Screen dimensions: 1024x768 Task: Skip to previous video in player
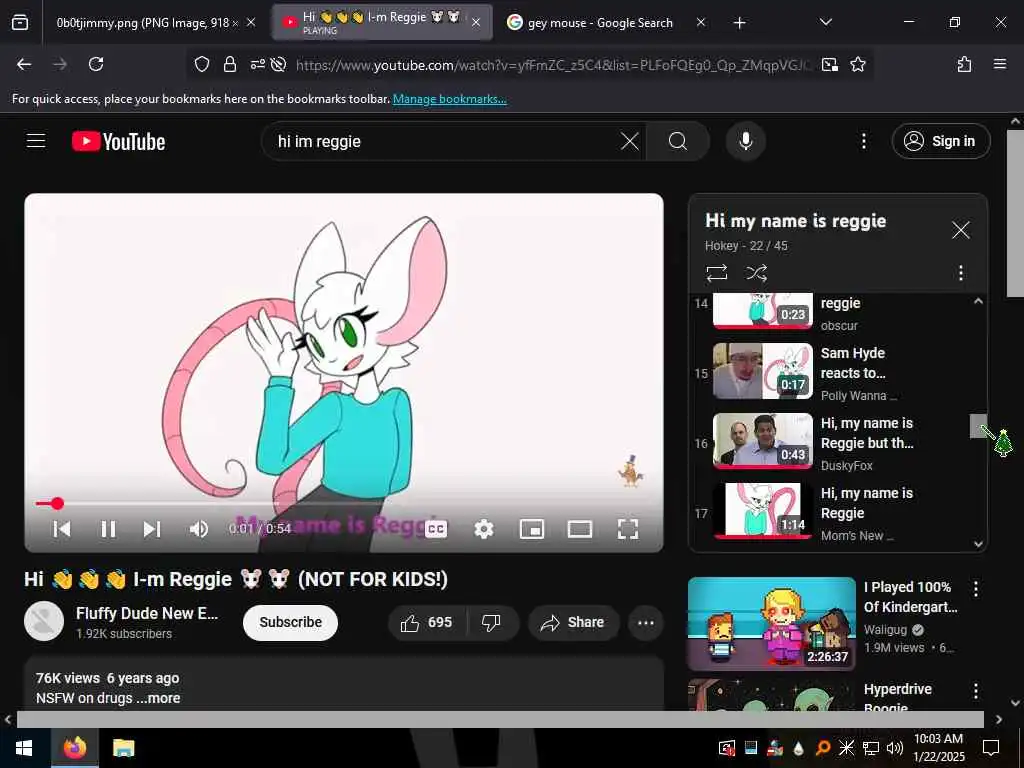62,528
